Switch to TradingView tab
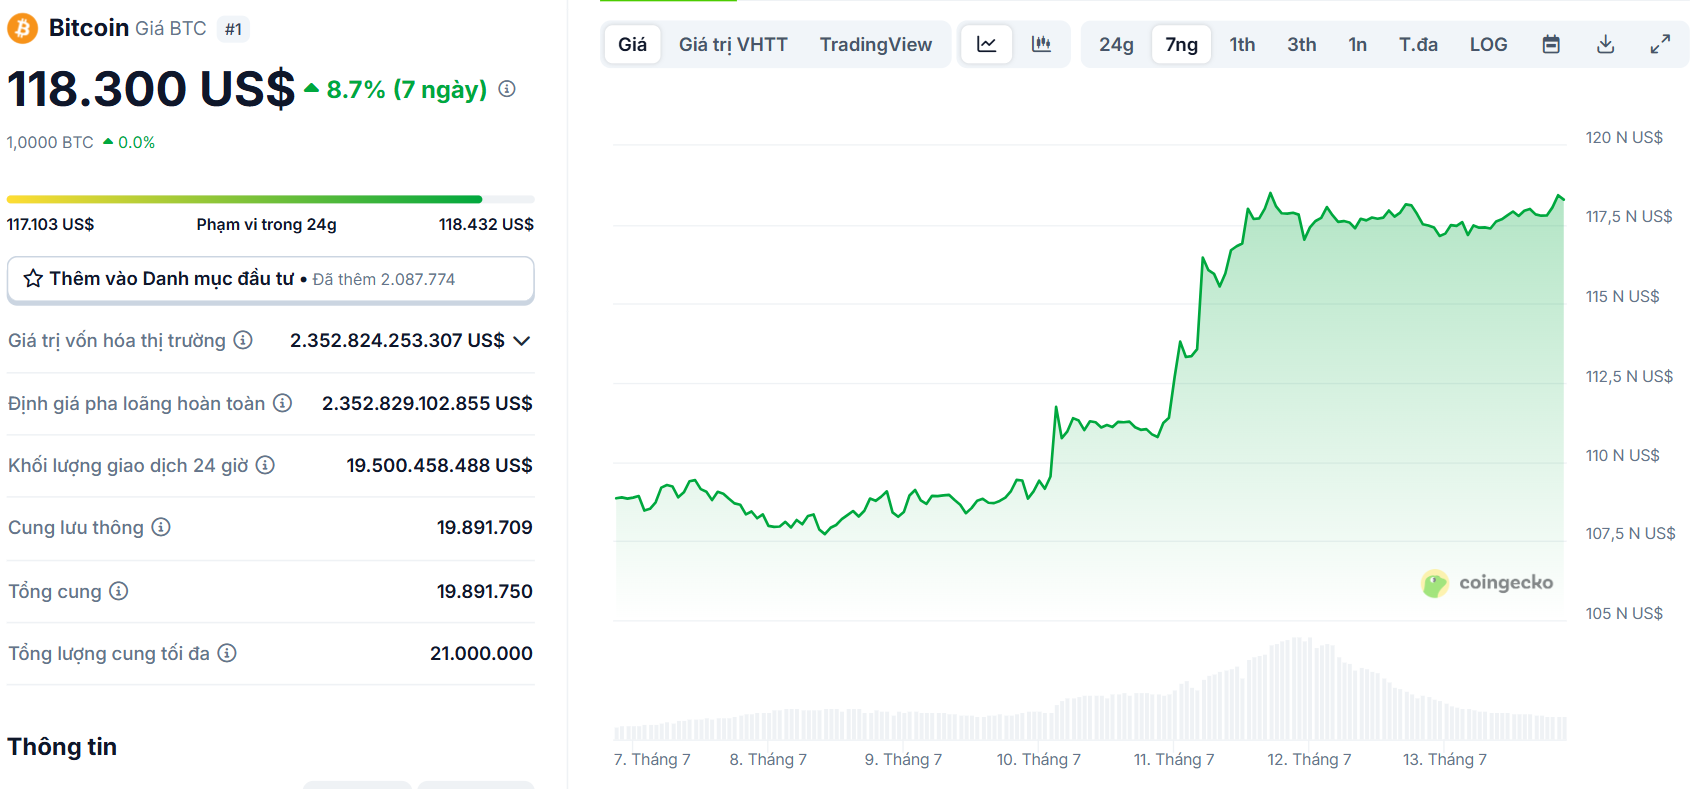Viewport: 1697px width, 789px height. click(876, 44)
